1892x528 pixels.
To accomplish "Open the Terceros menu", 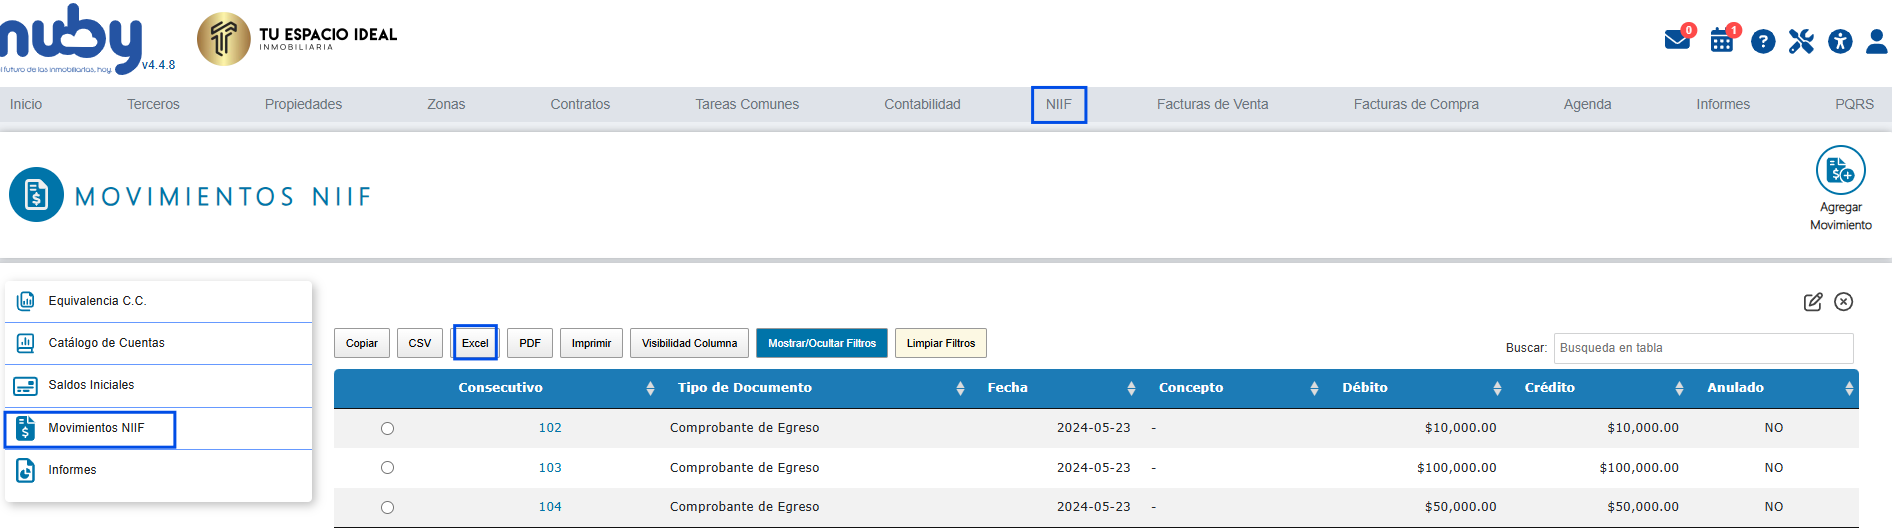I will (153, 104).
